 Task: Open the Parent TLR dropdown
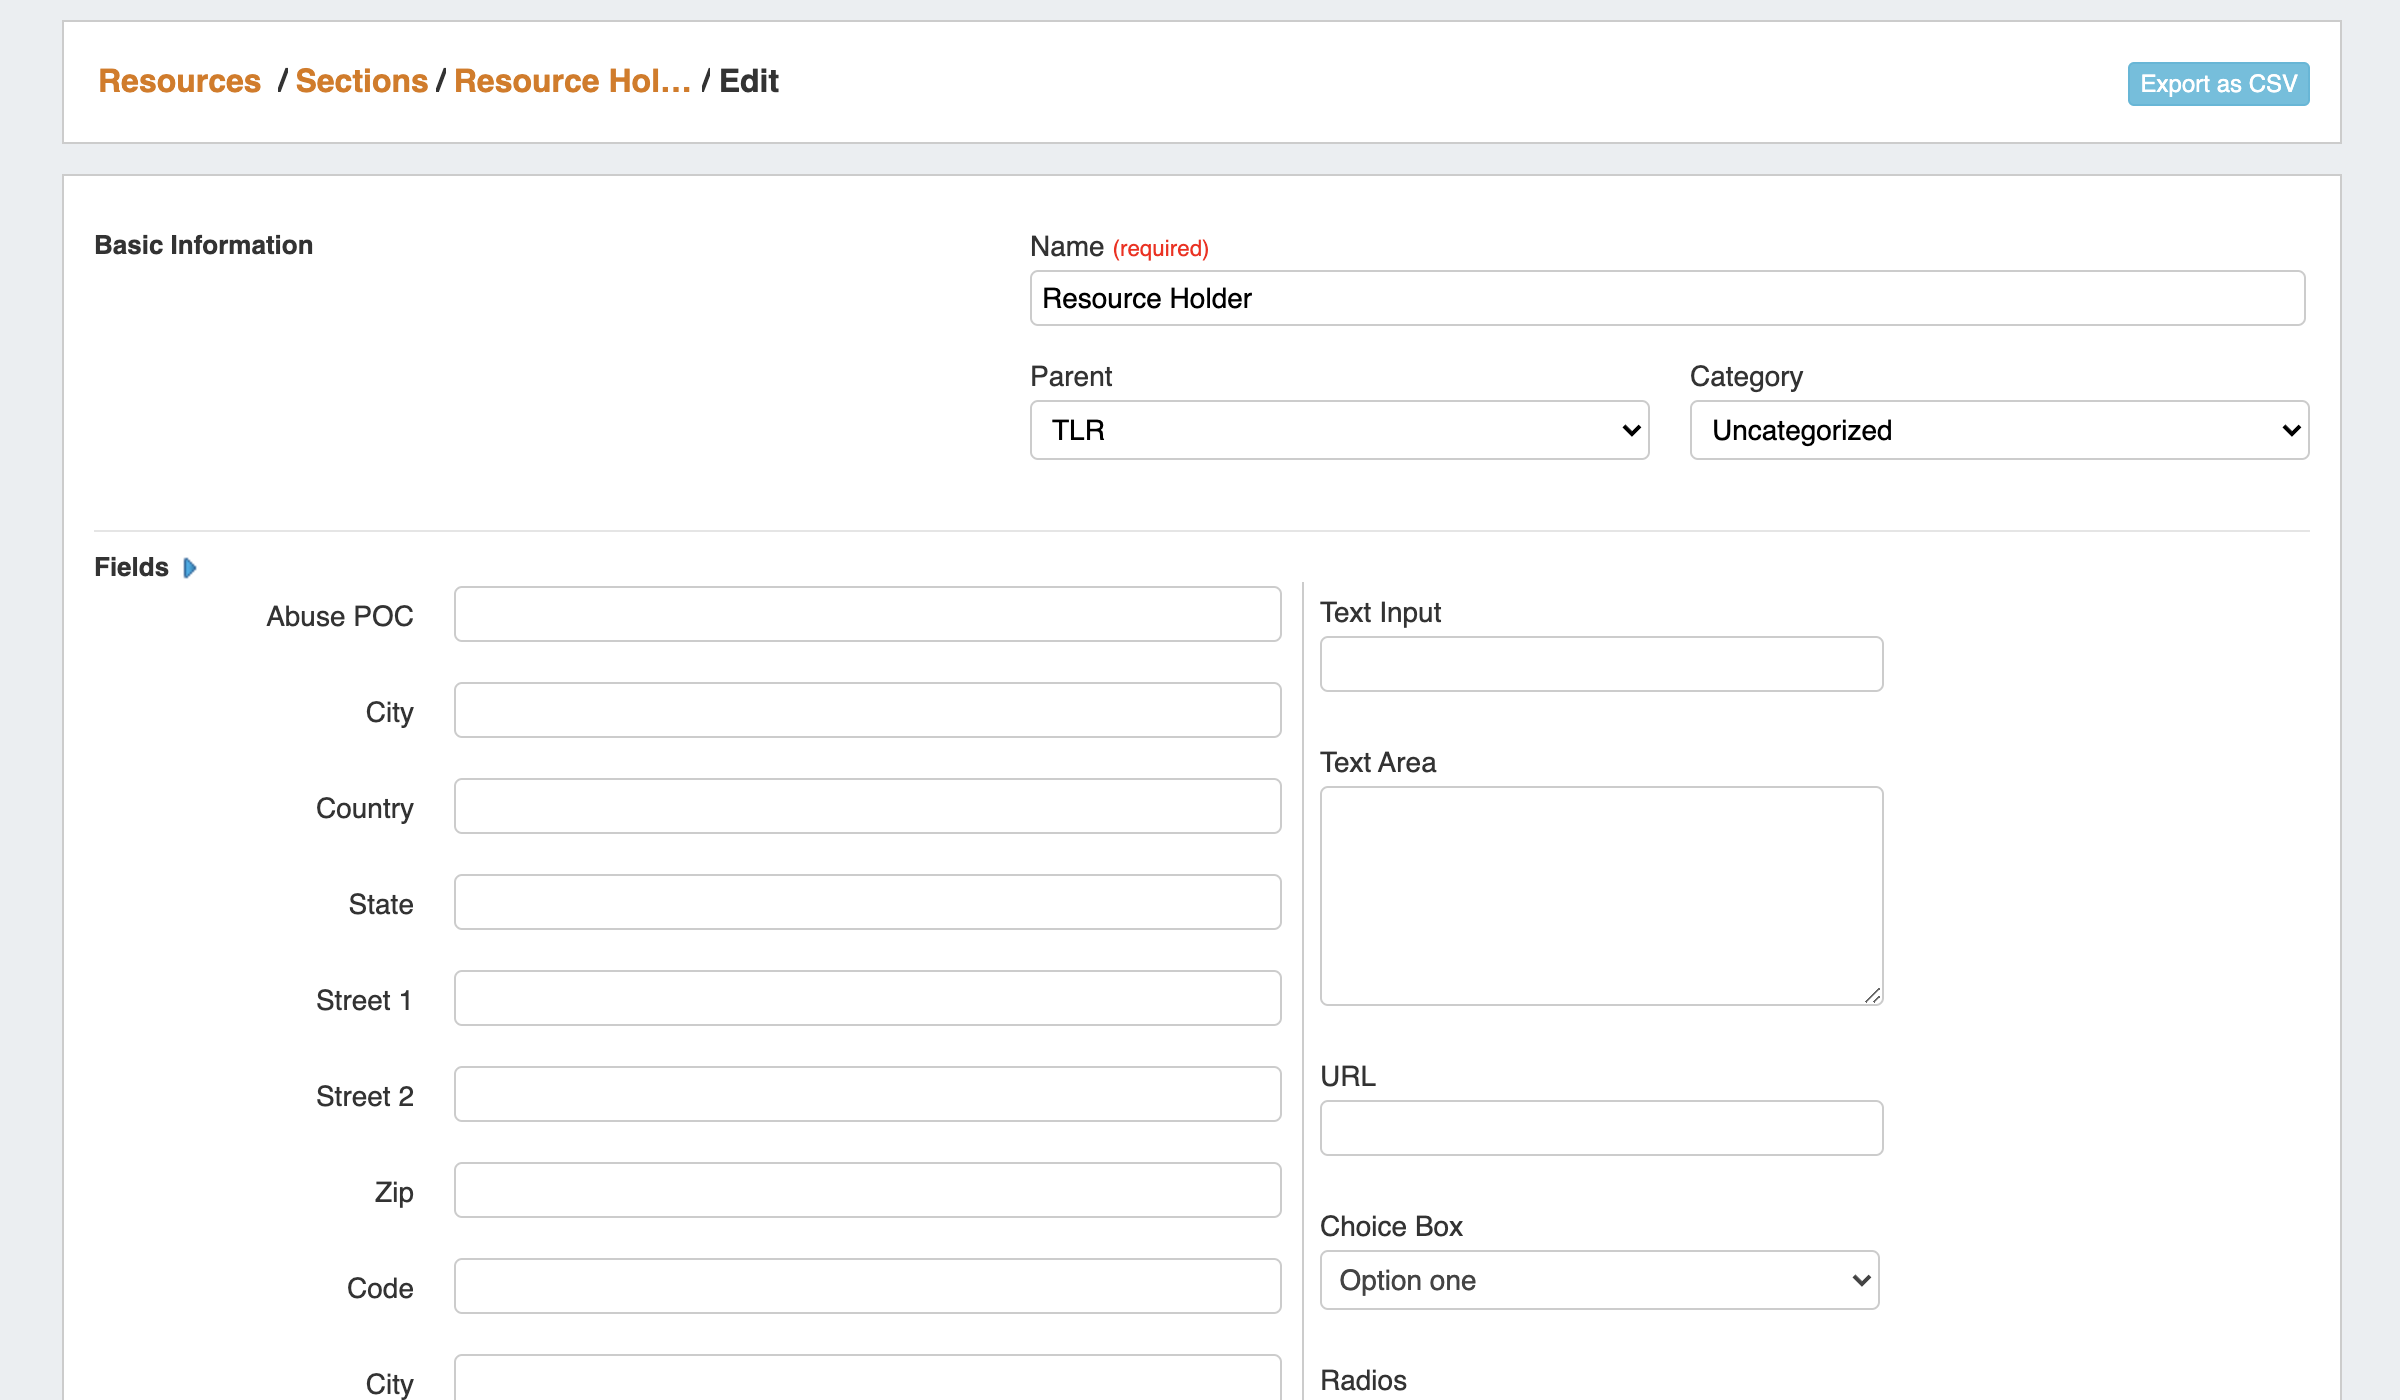click(1338, 430)
